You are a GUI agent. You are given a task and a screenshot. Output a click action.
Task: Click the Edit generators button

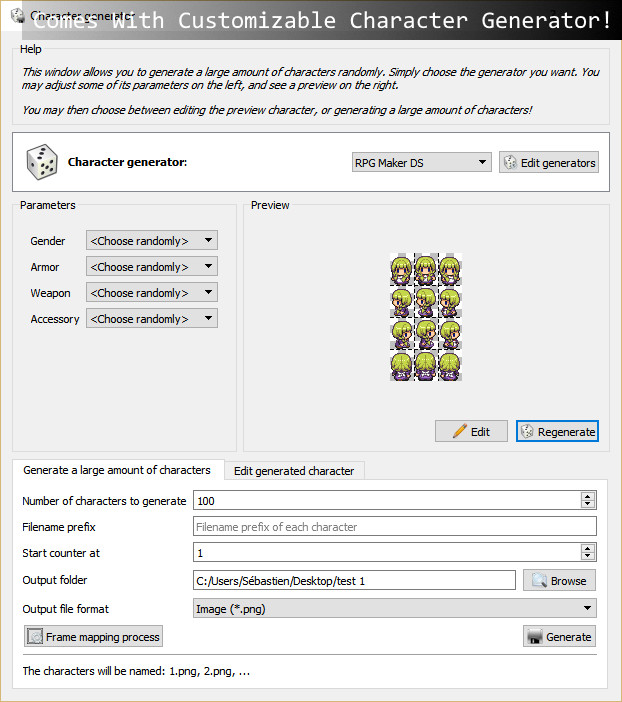(549, 162)
